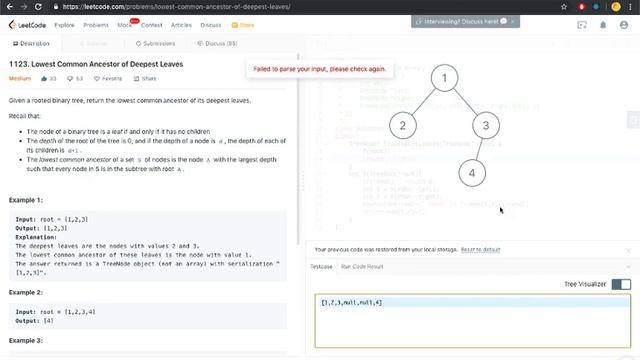Click the problem title '1123. Lowest Common Ancestor'
This screenshot has height=360, width=640.
(x=96, y=64)
